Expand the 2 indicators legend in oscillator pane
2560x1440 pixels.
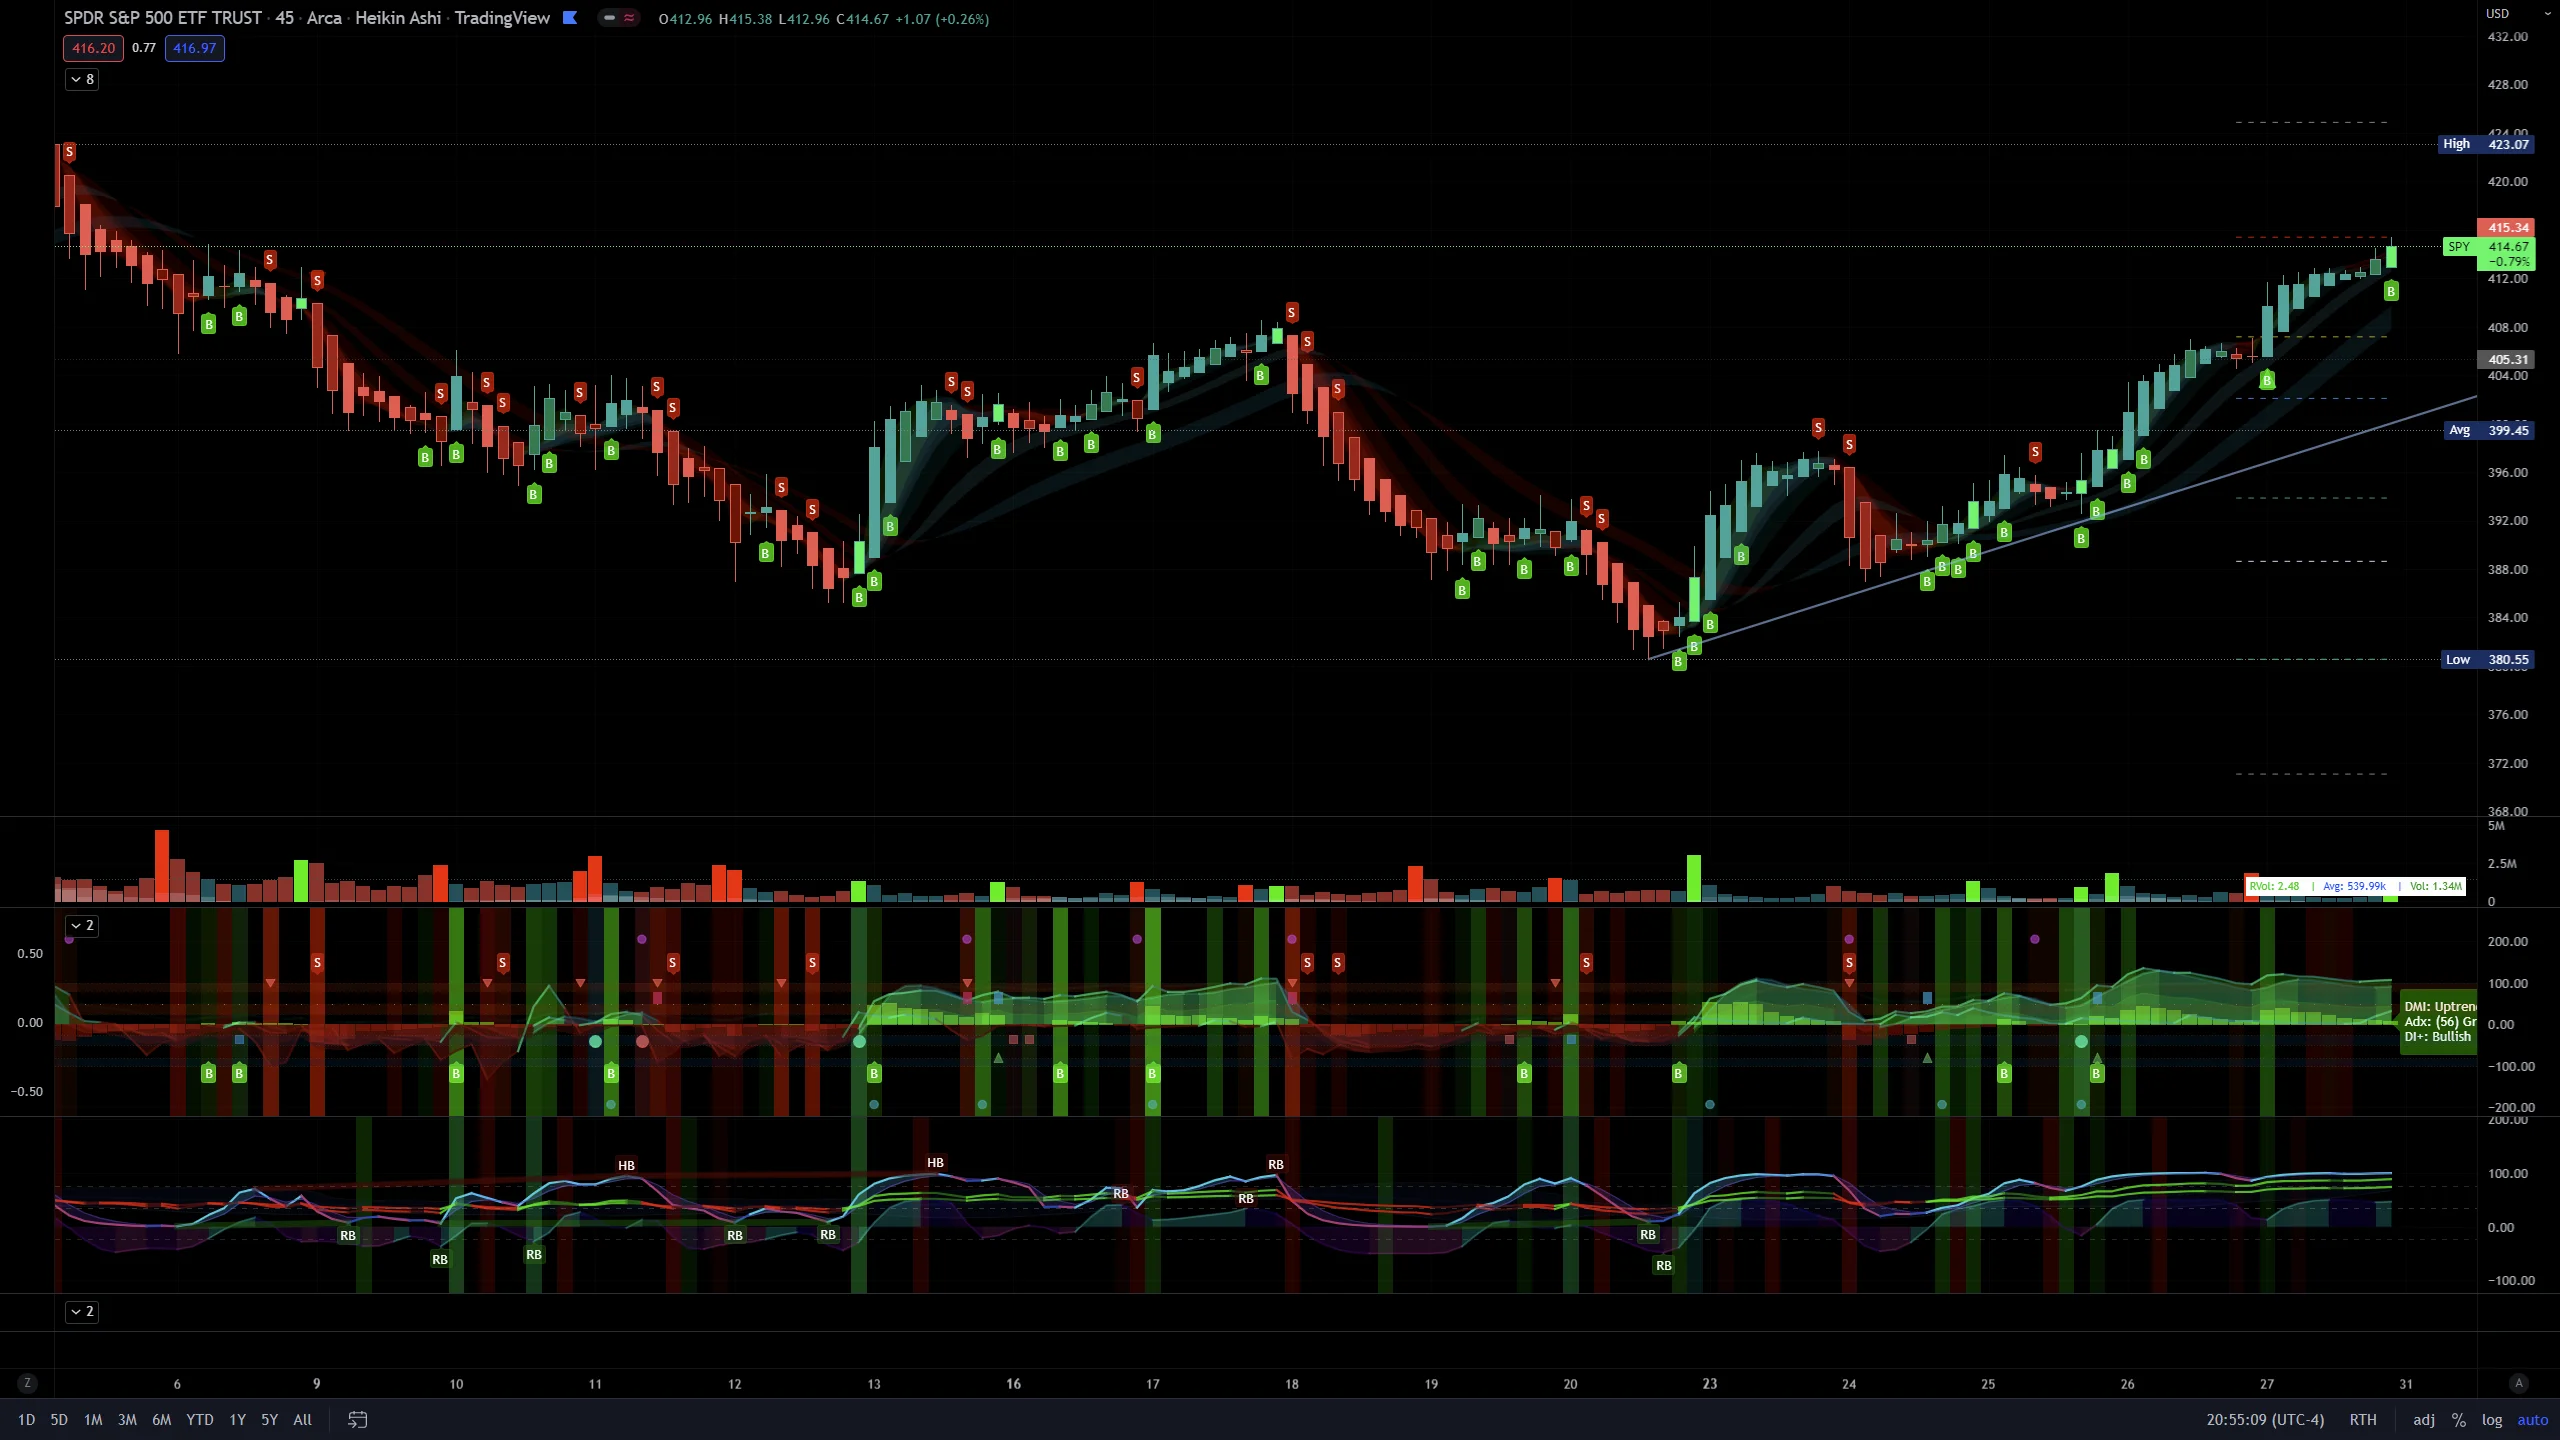(x=82, y=925)
